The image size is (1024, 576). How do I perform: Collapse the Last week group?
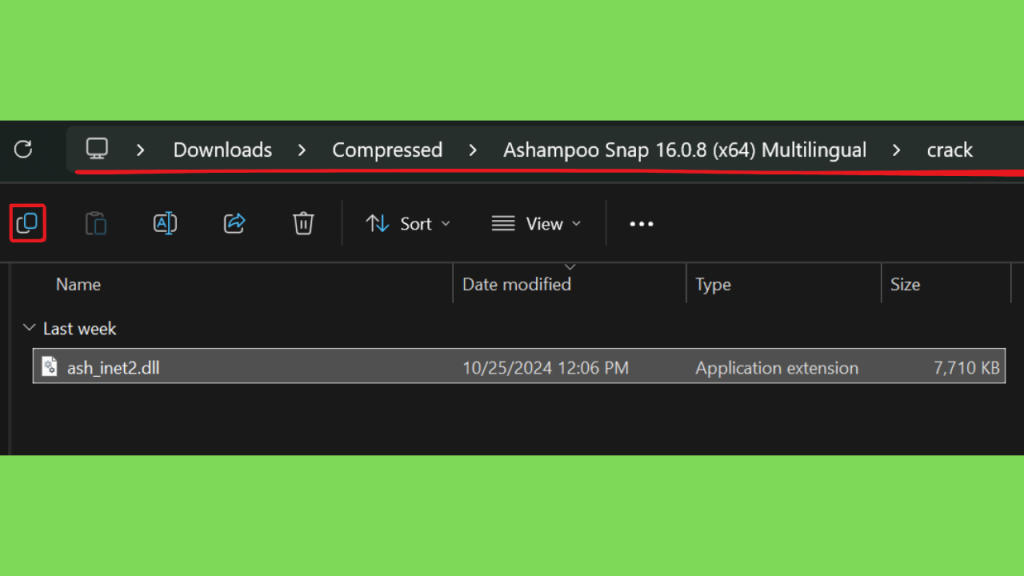[29, 328]
